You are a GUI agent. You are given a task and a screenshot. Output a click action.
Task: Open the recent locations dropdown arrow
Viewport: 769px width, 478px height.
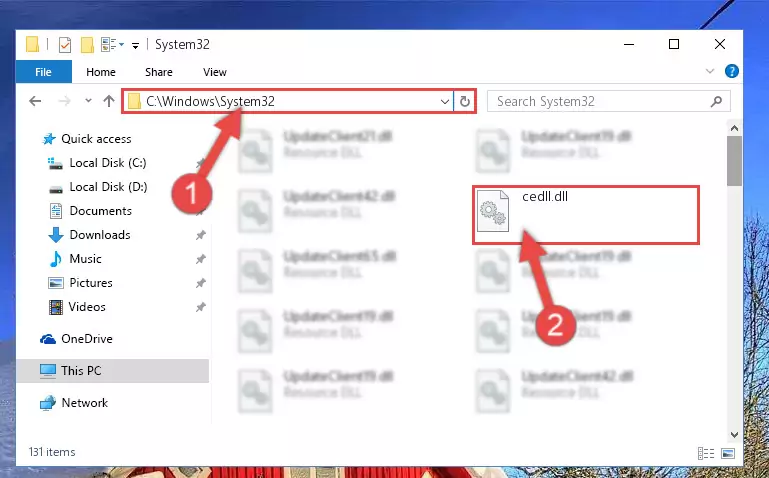(x=88, y=101)
